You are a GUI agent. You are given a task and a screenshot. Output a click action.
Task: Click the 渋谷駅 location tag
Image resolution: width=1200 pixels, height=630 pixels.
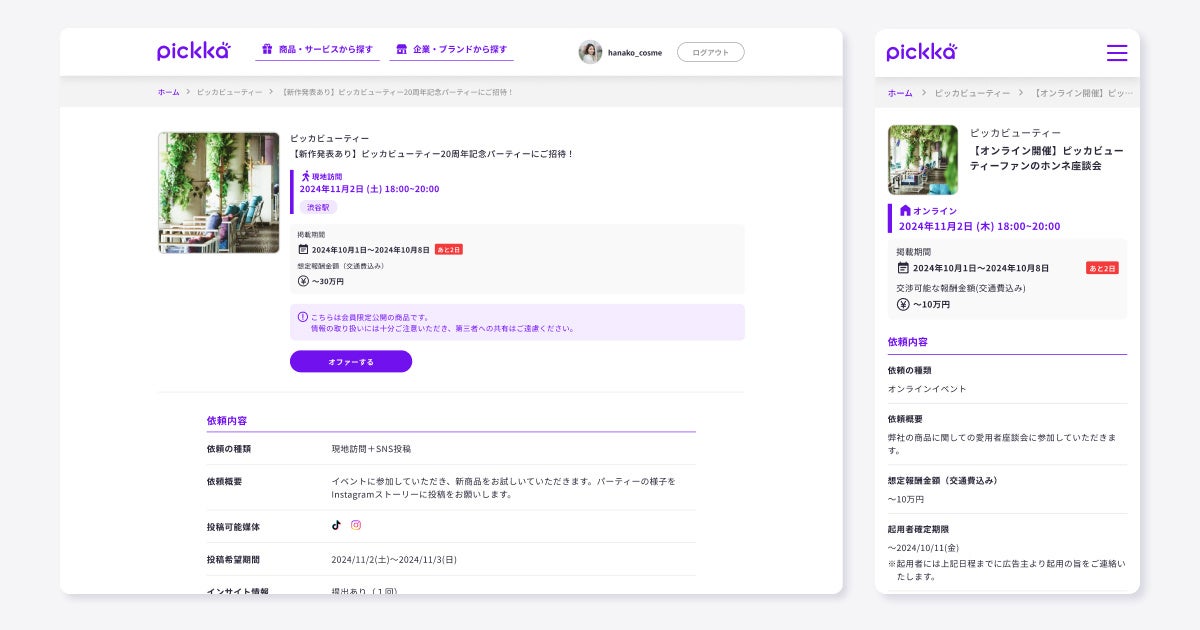click(x=318, y=207)
